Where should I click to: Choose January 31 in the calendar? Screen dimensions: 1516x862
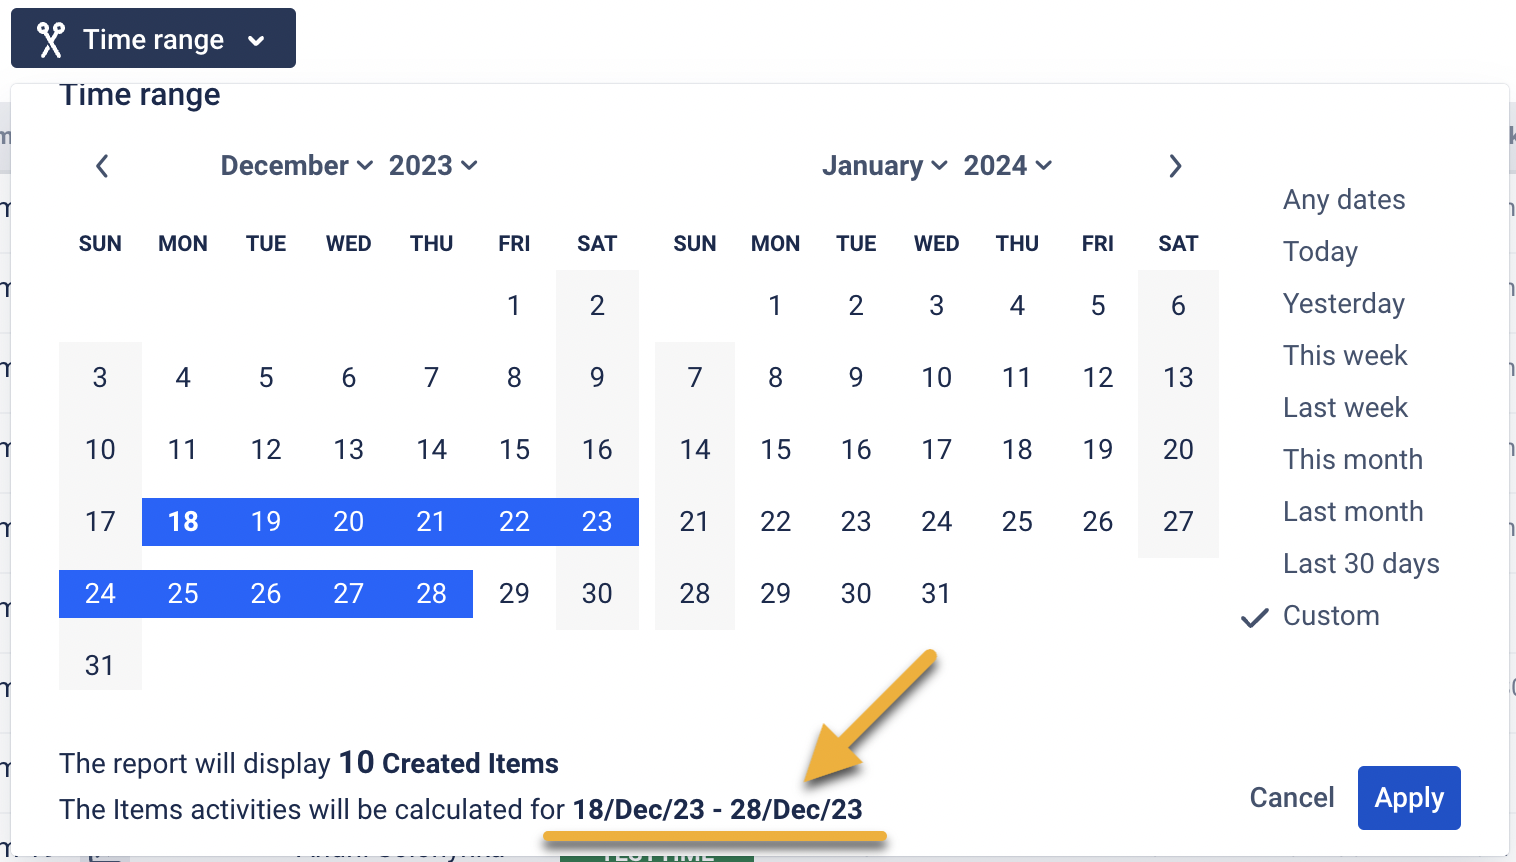coord(935,594)
